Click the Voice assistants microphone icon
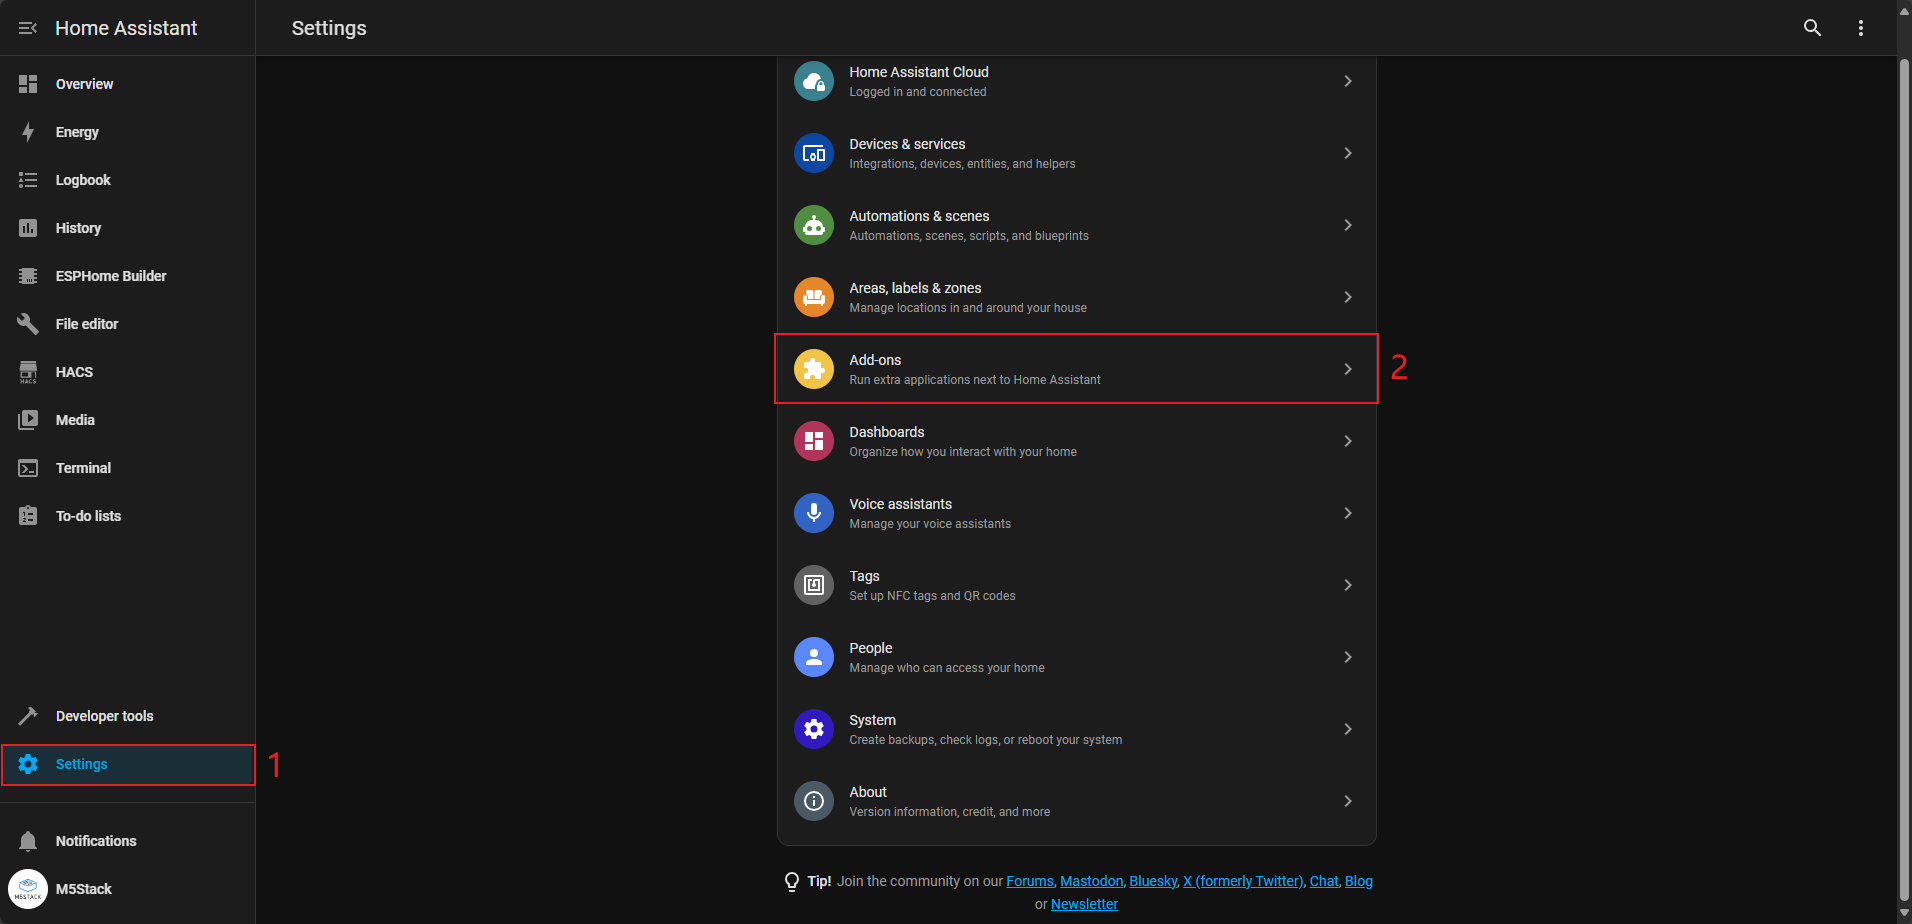The image size is (1912, 924). tap(814, 513)
